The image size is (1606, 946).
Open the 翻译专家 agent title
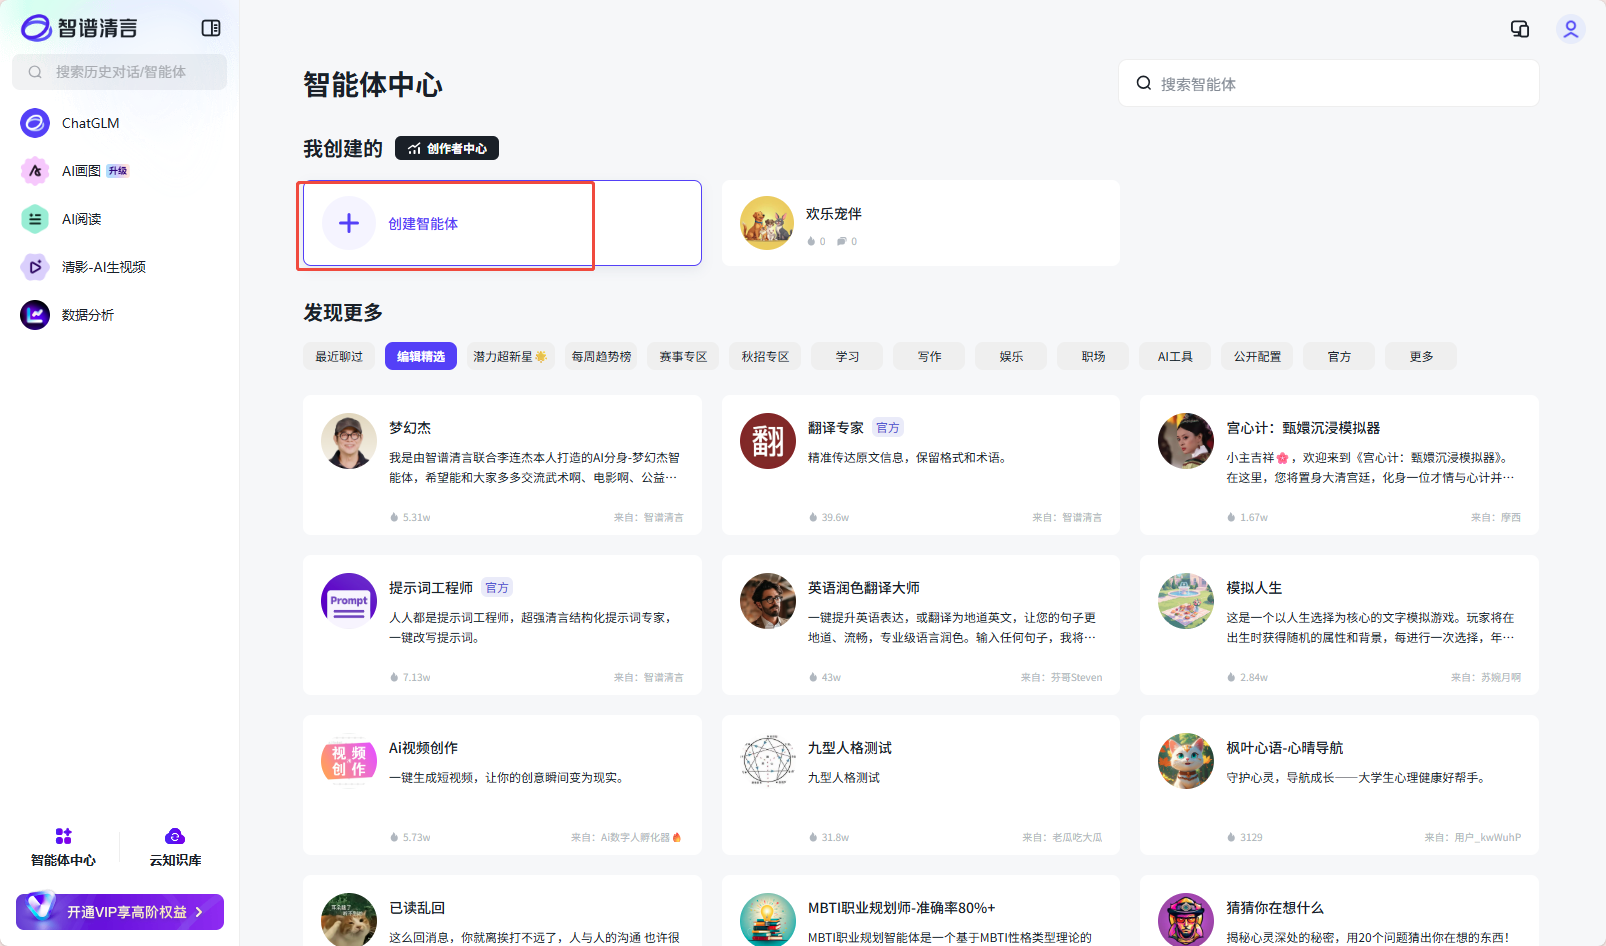[836, 428]
